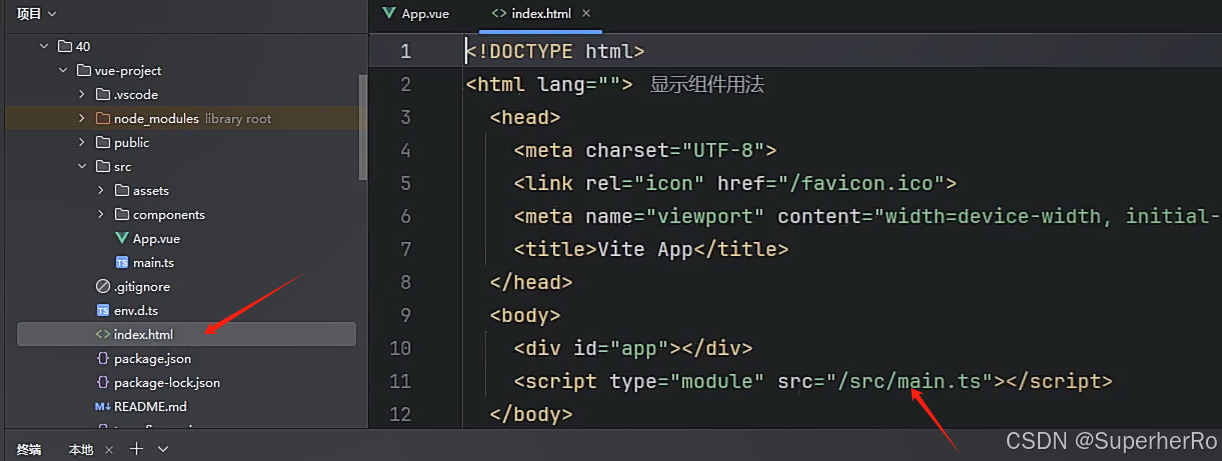The height and width of the screenshot is (461, 1222).
Task: Select main.ts in the project tree
Action: (153, 262)
